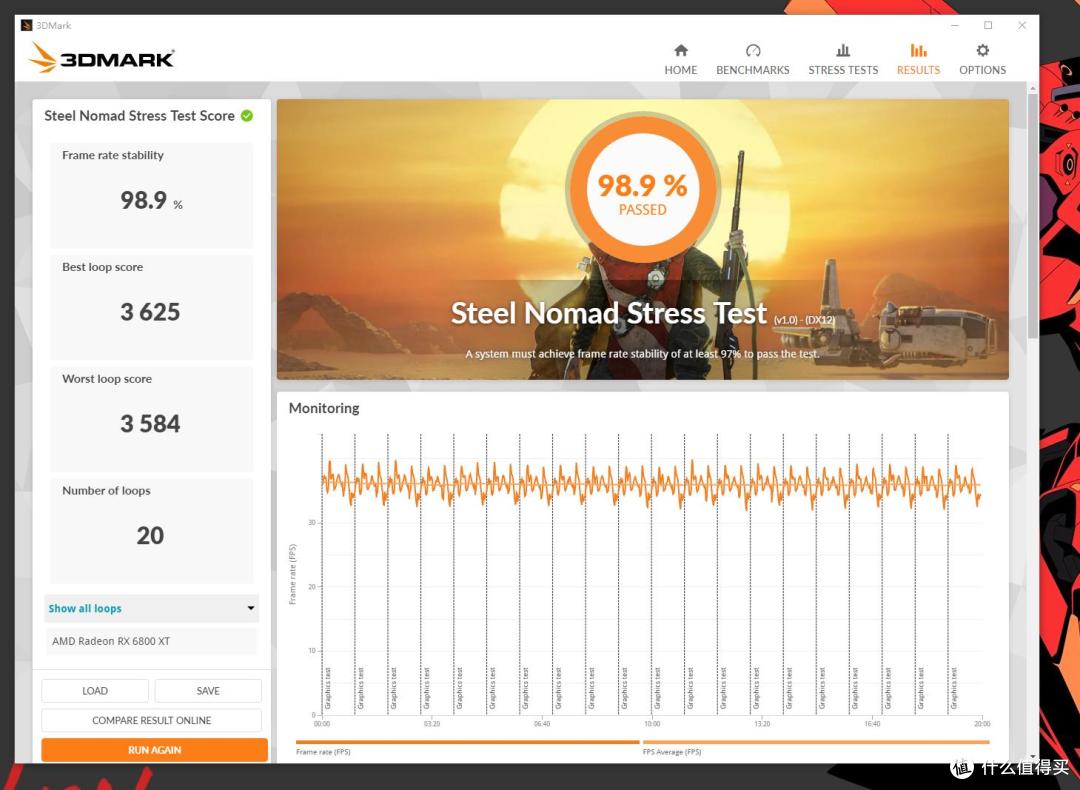Click the FPS Average (FPS) legend bar

(816, 742)
